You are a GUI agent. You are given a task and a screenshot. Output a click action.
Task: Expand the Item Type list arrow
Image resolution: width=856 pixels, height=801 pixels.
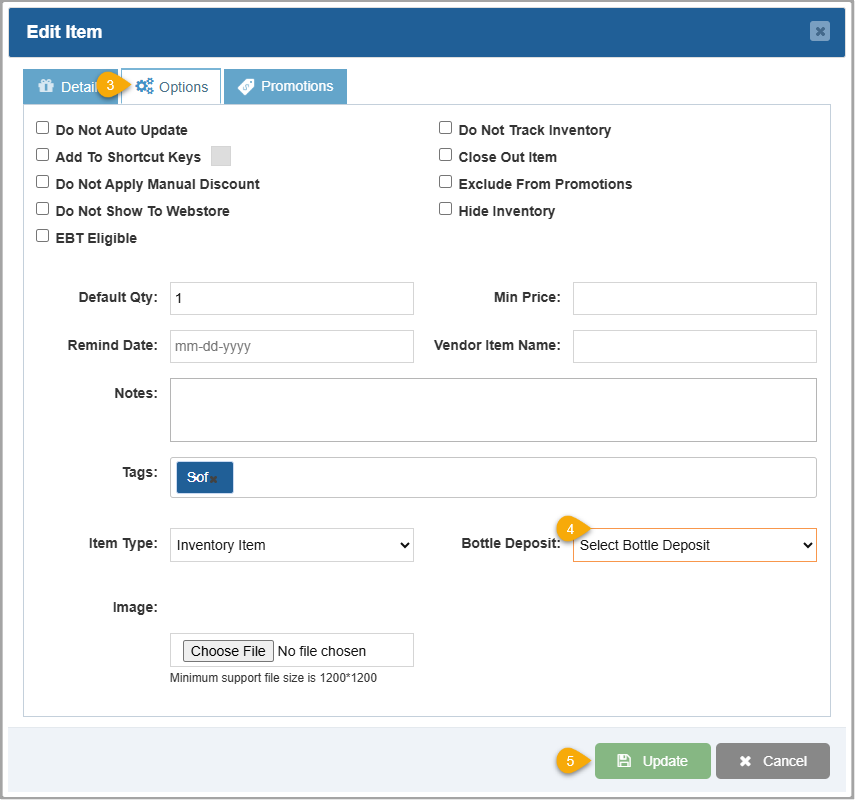403,545
